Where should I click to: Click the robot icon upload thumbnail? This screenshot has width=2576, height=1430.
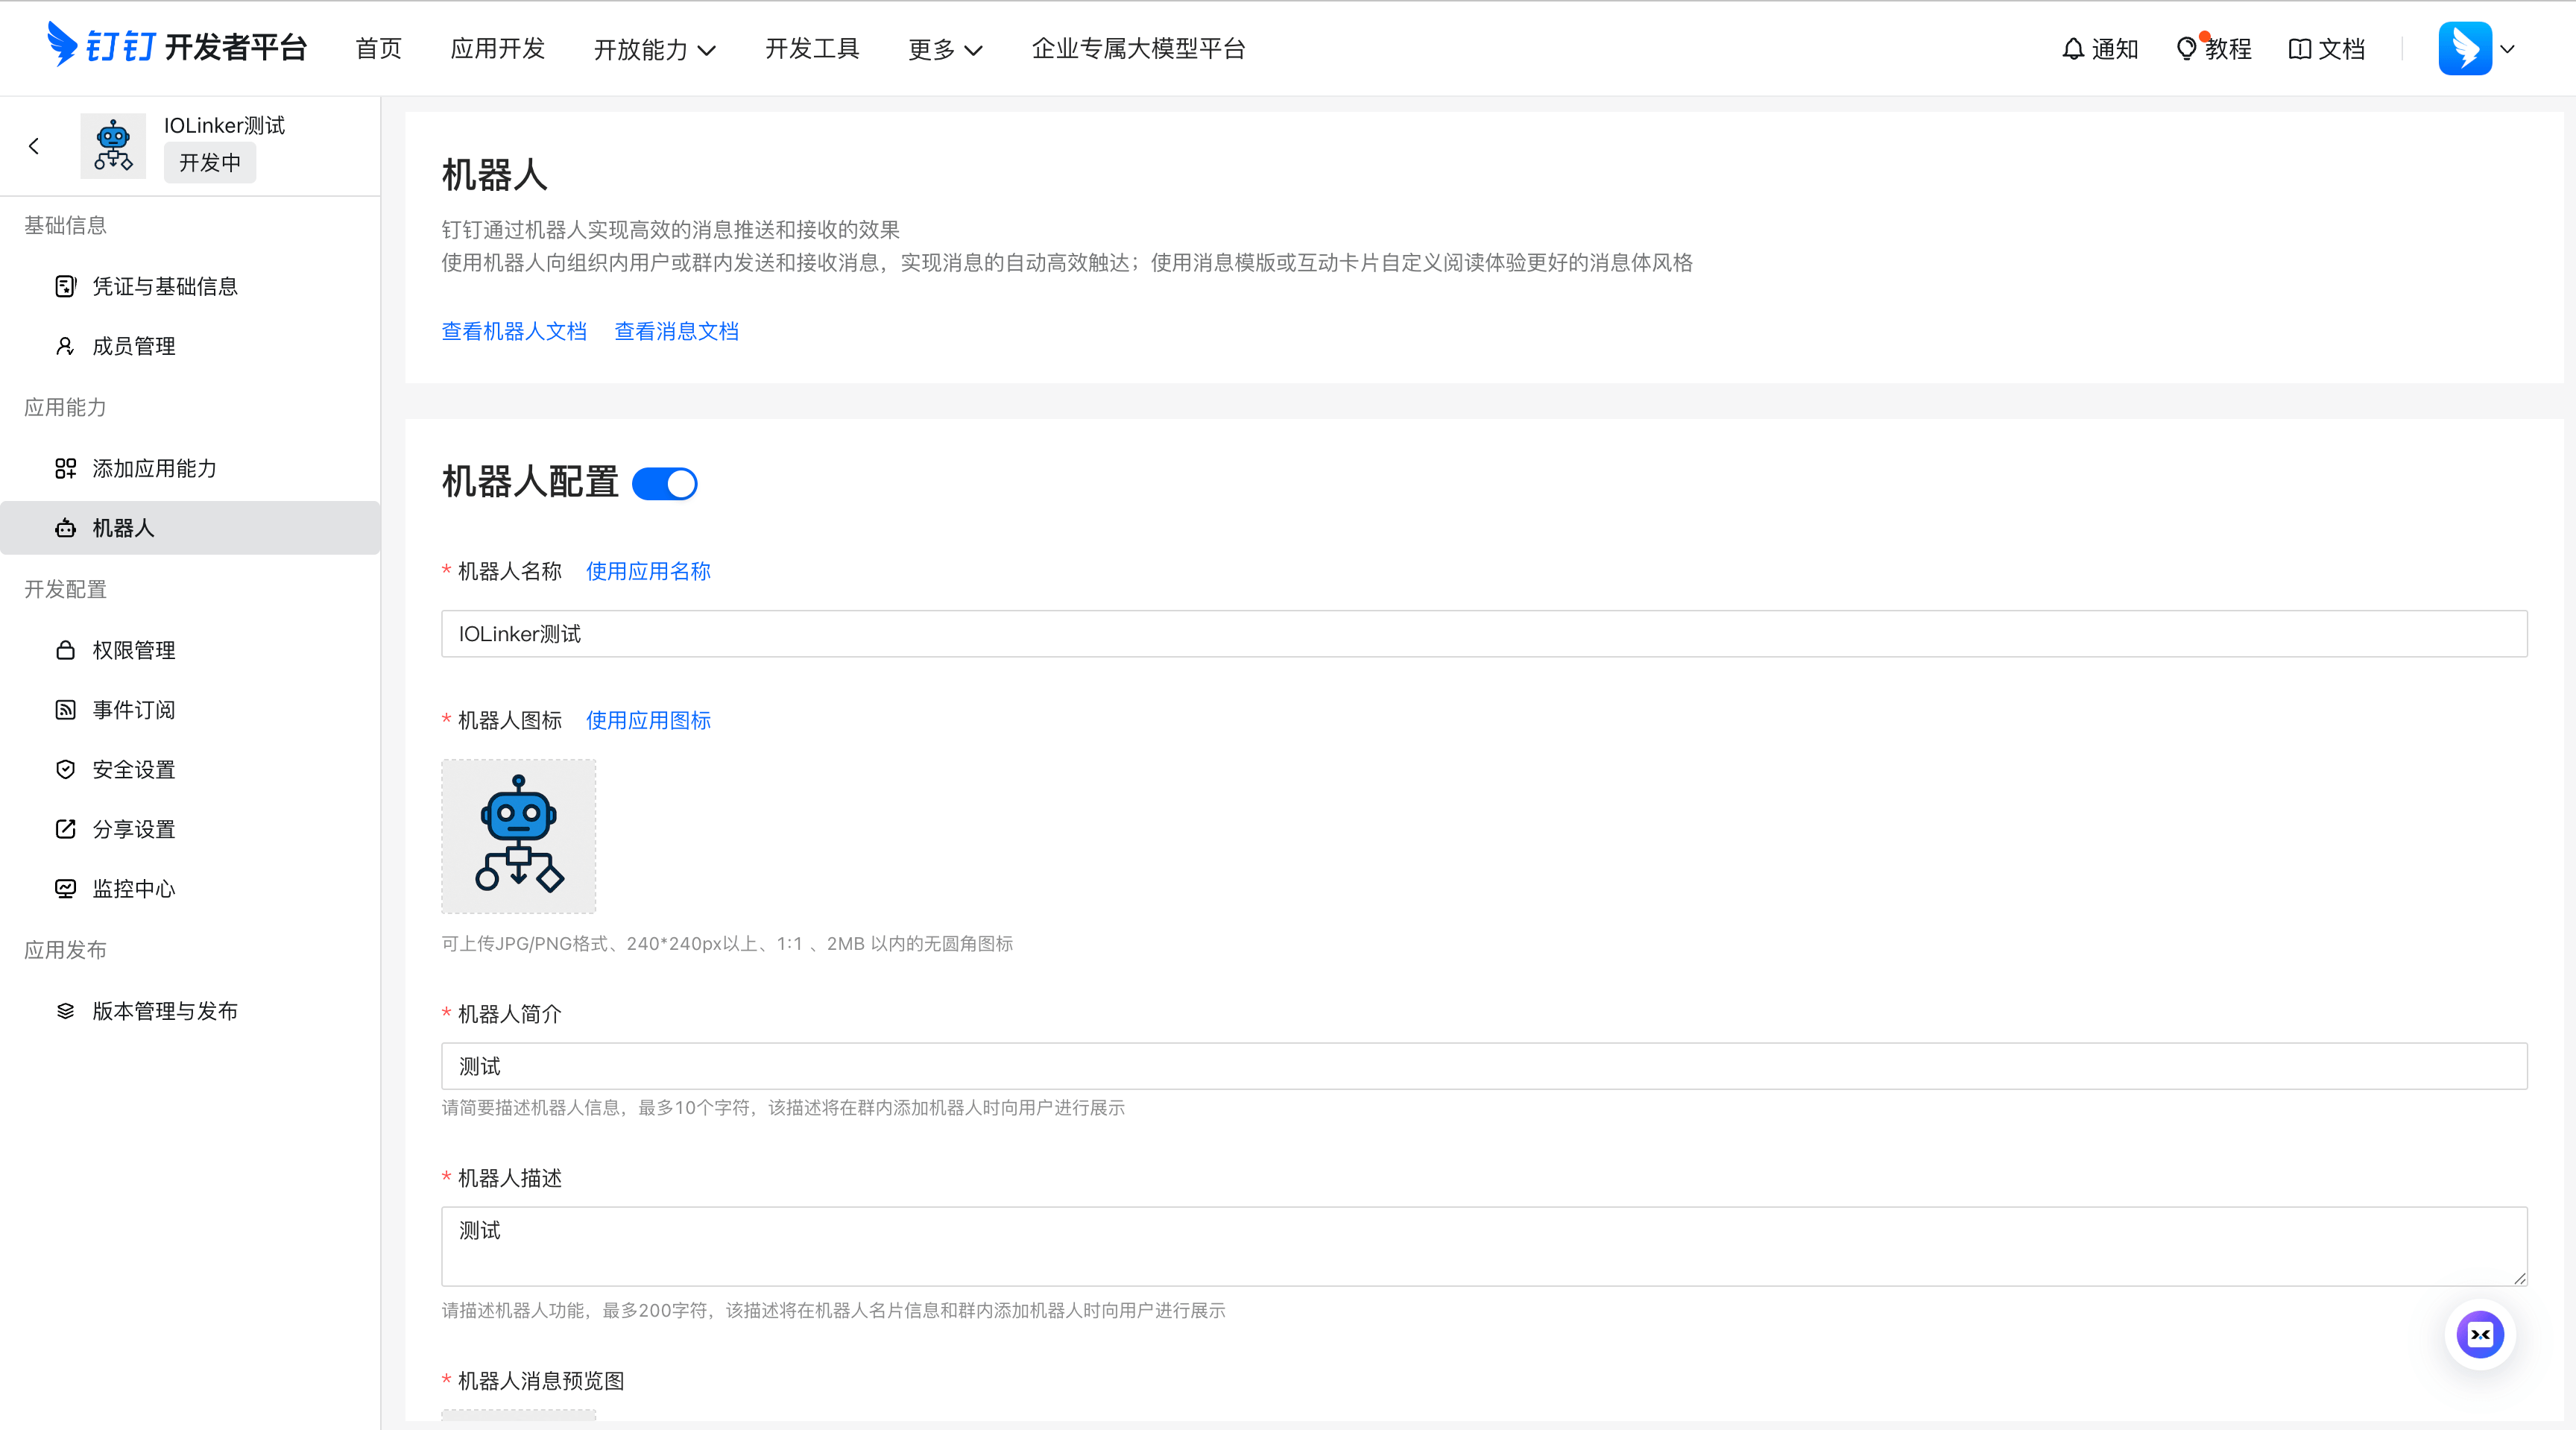coord(518,836)
